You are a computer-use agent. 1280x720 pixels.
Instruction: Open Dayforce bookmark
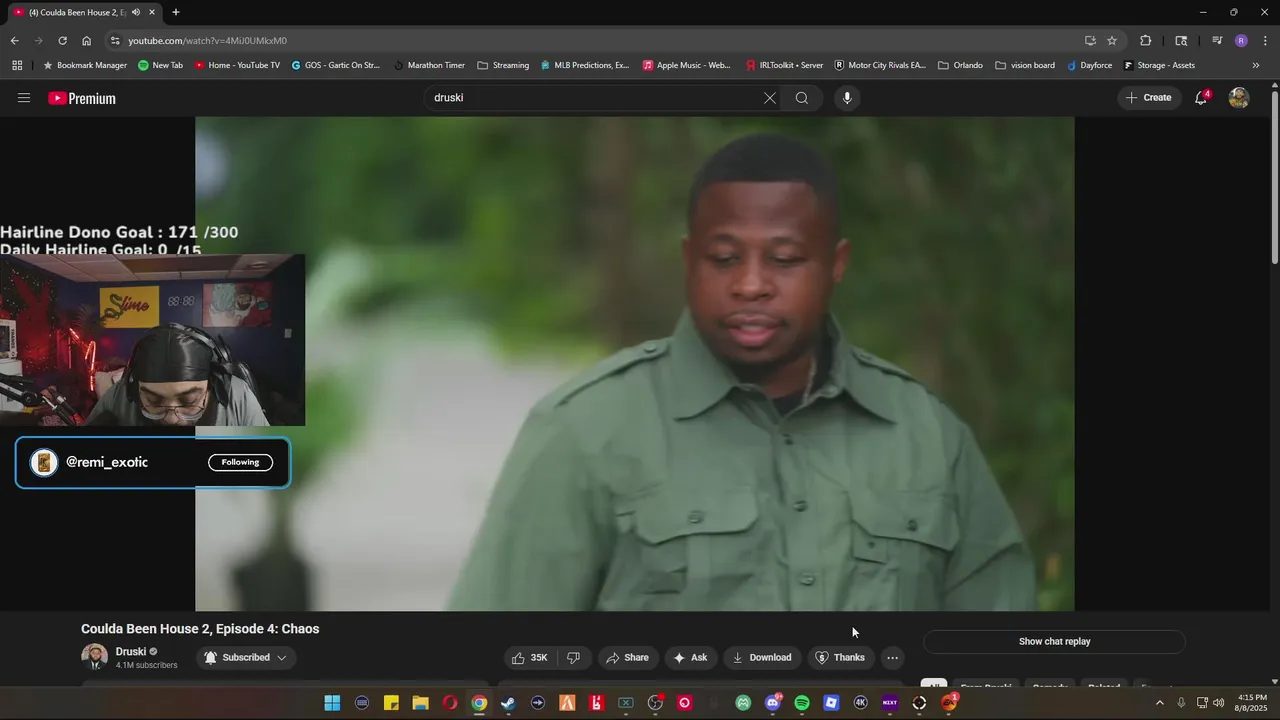pos(1089,65)
